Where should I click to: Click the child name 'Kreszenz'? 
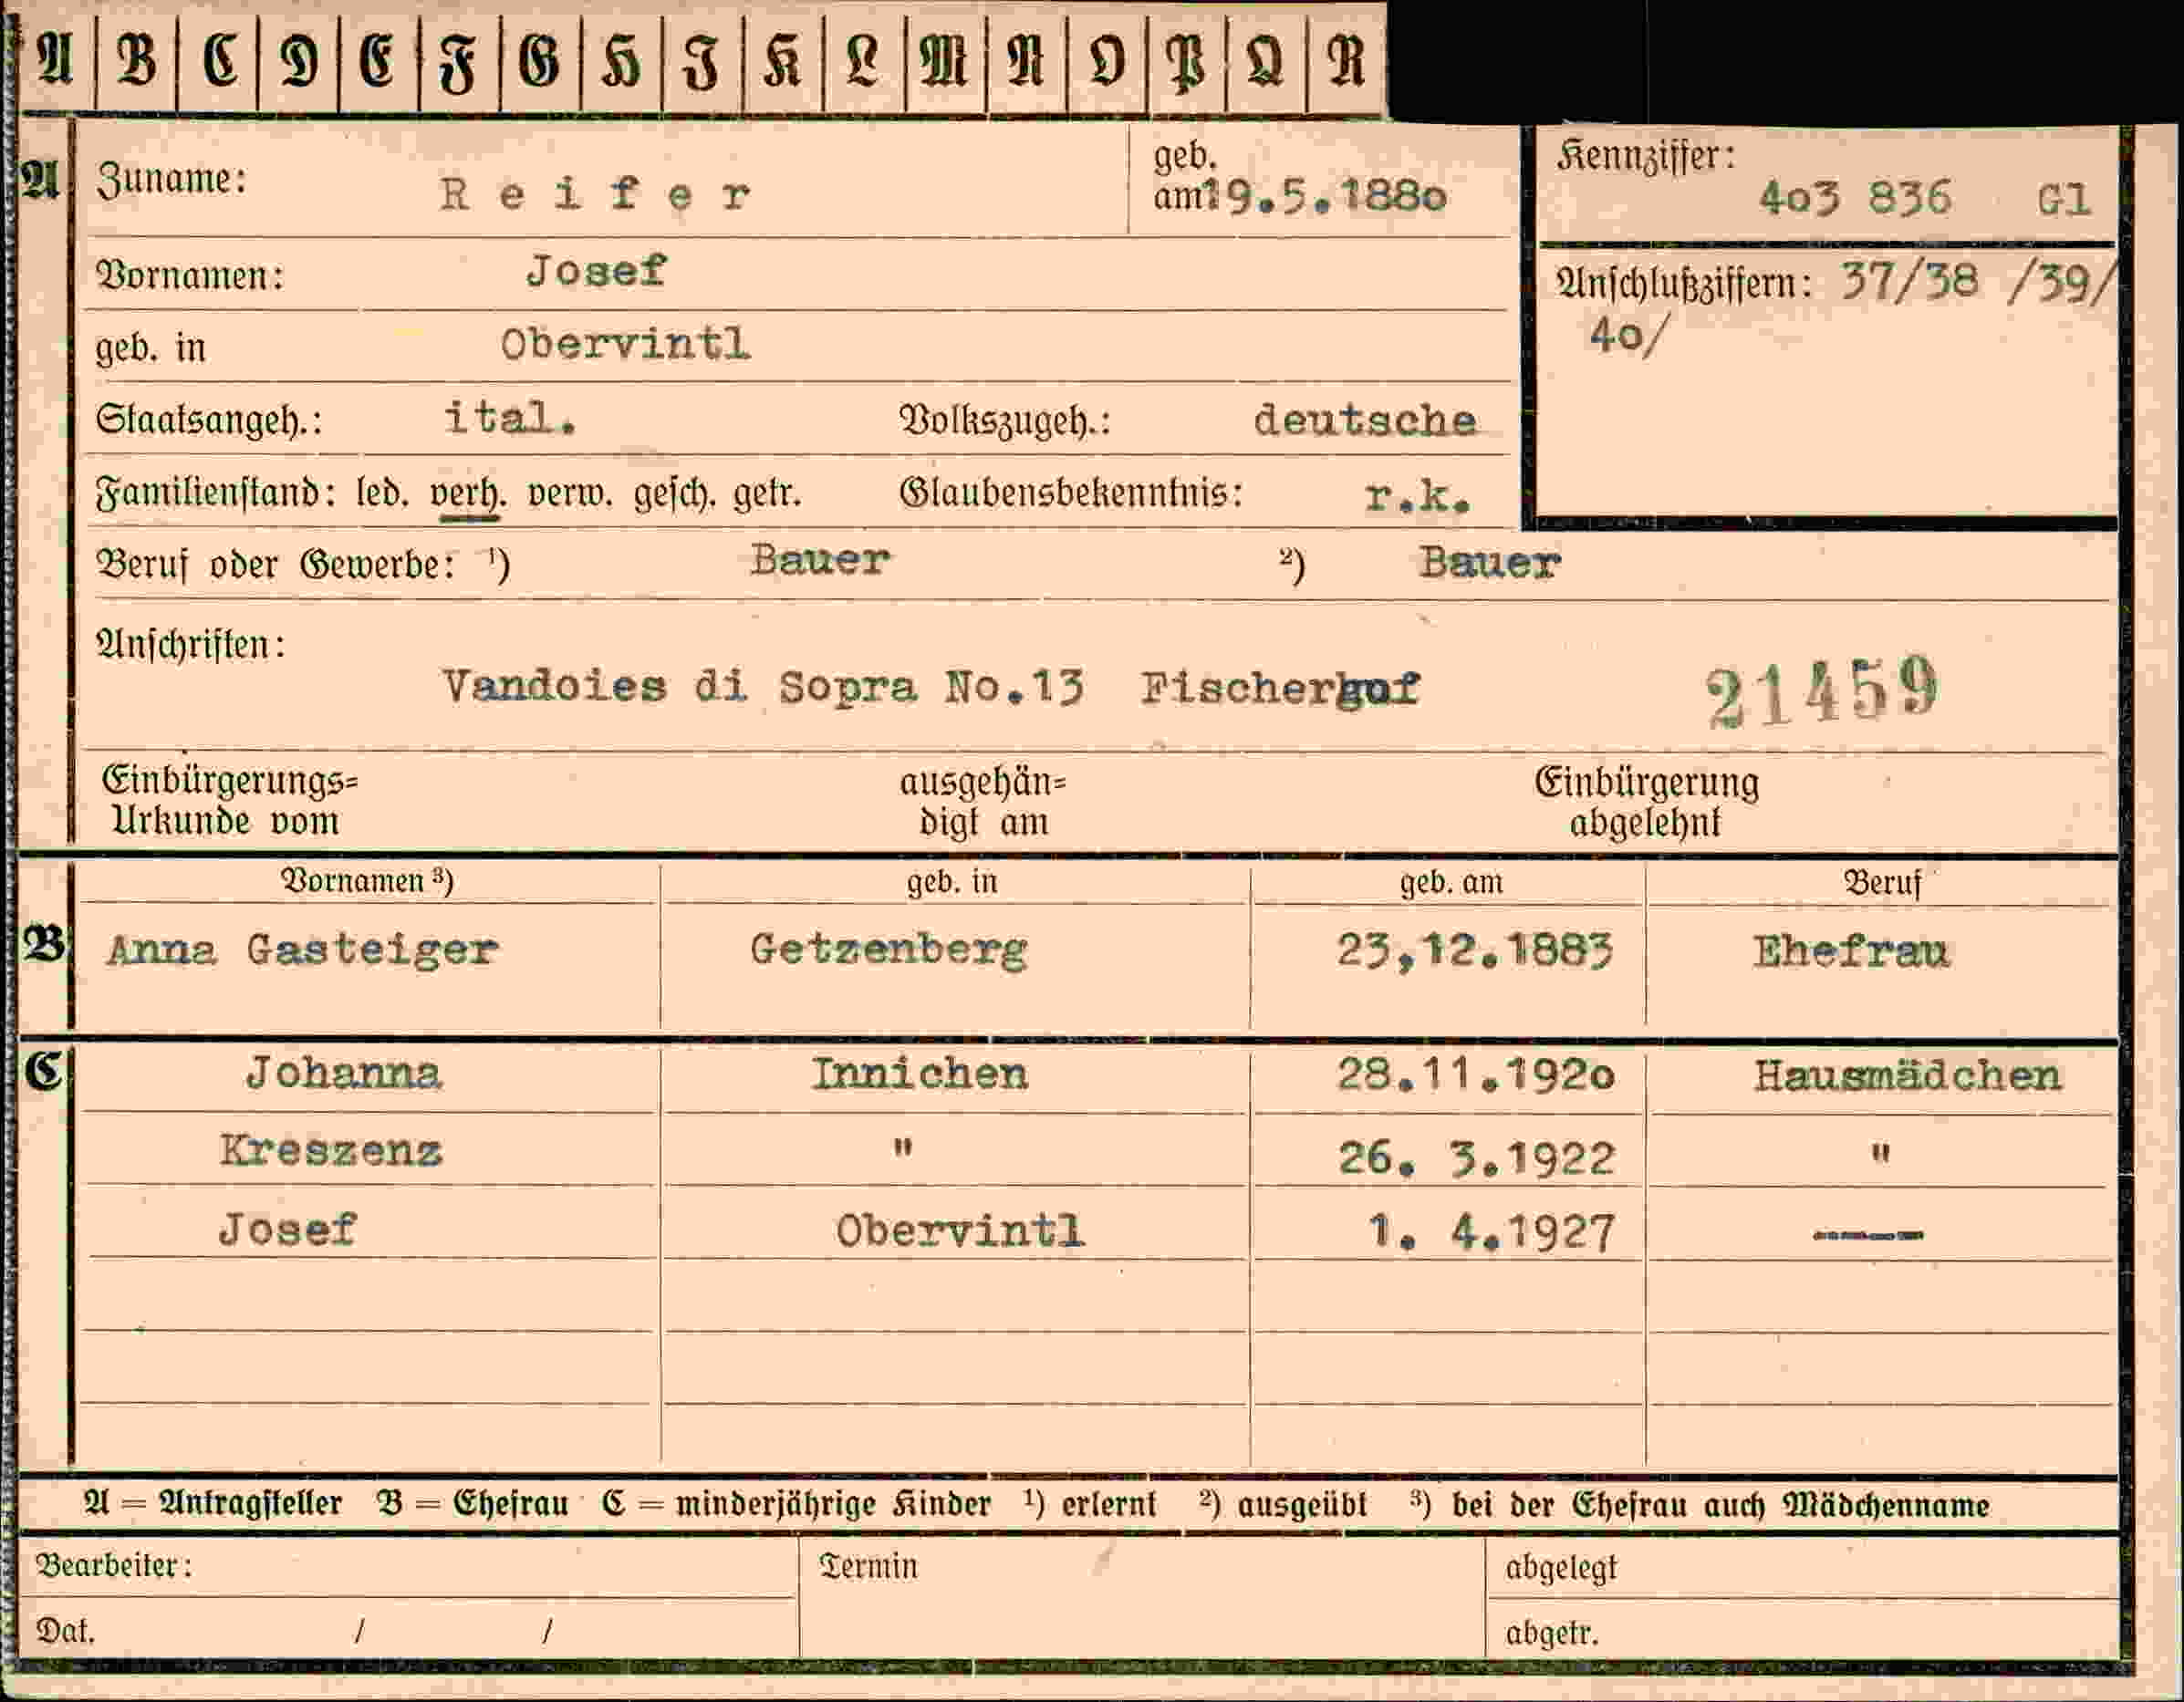pyautogui.click(x=331, y=1151)
